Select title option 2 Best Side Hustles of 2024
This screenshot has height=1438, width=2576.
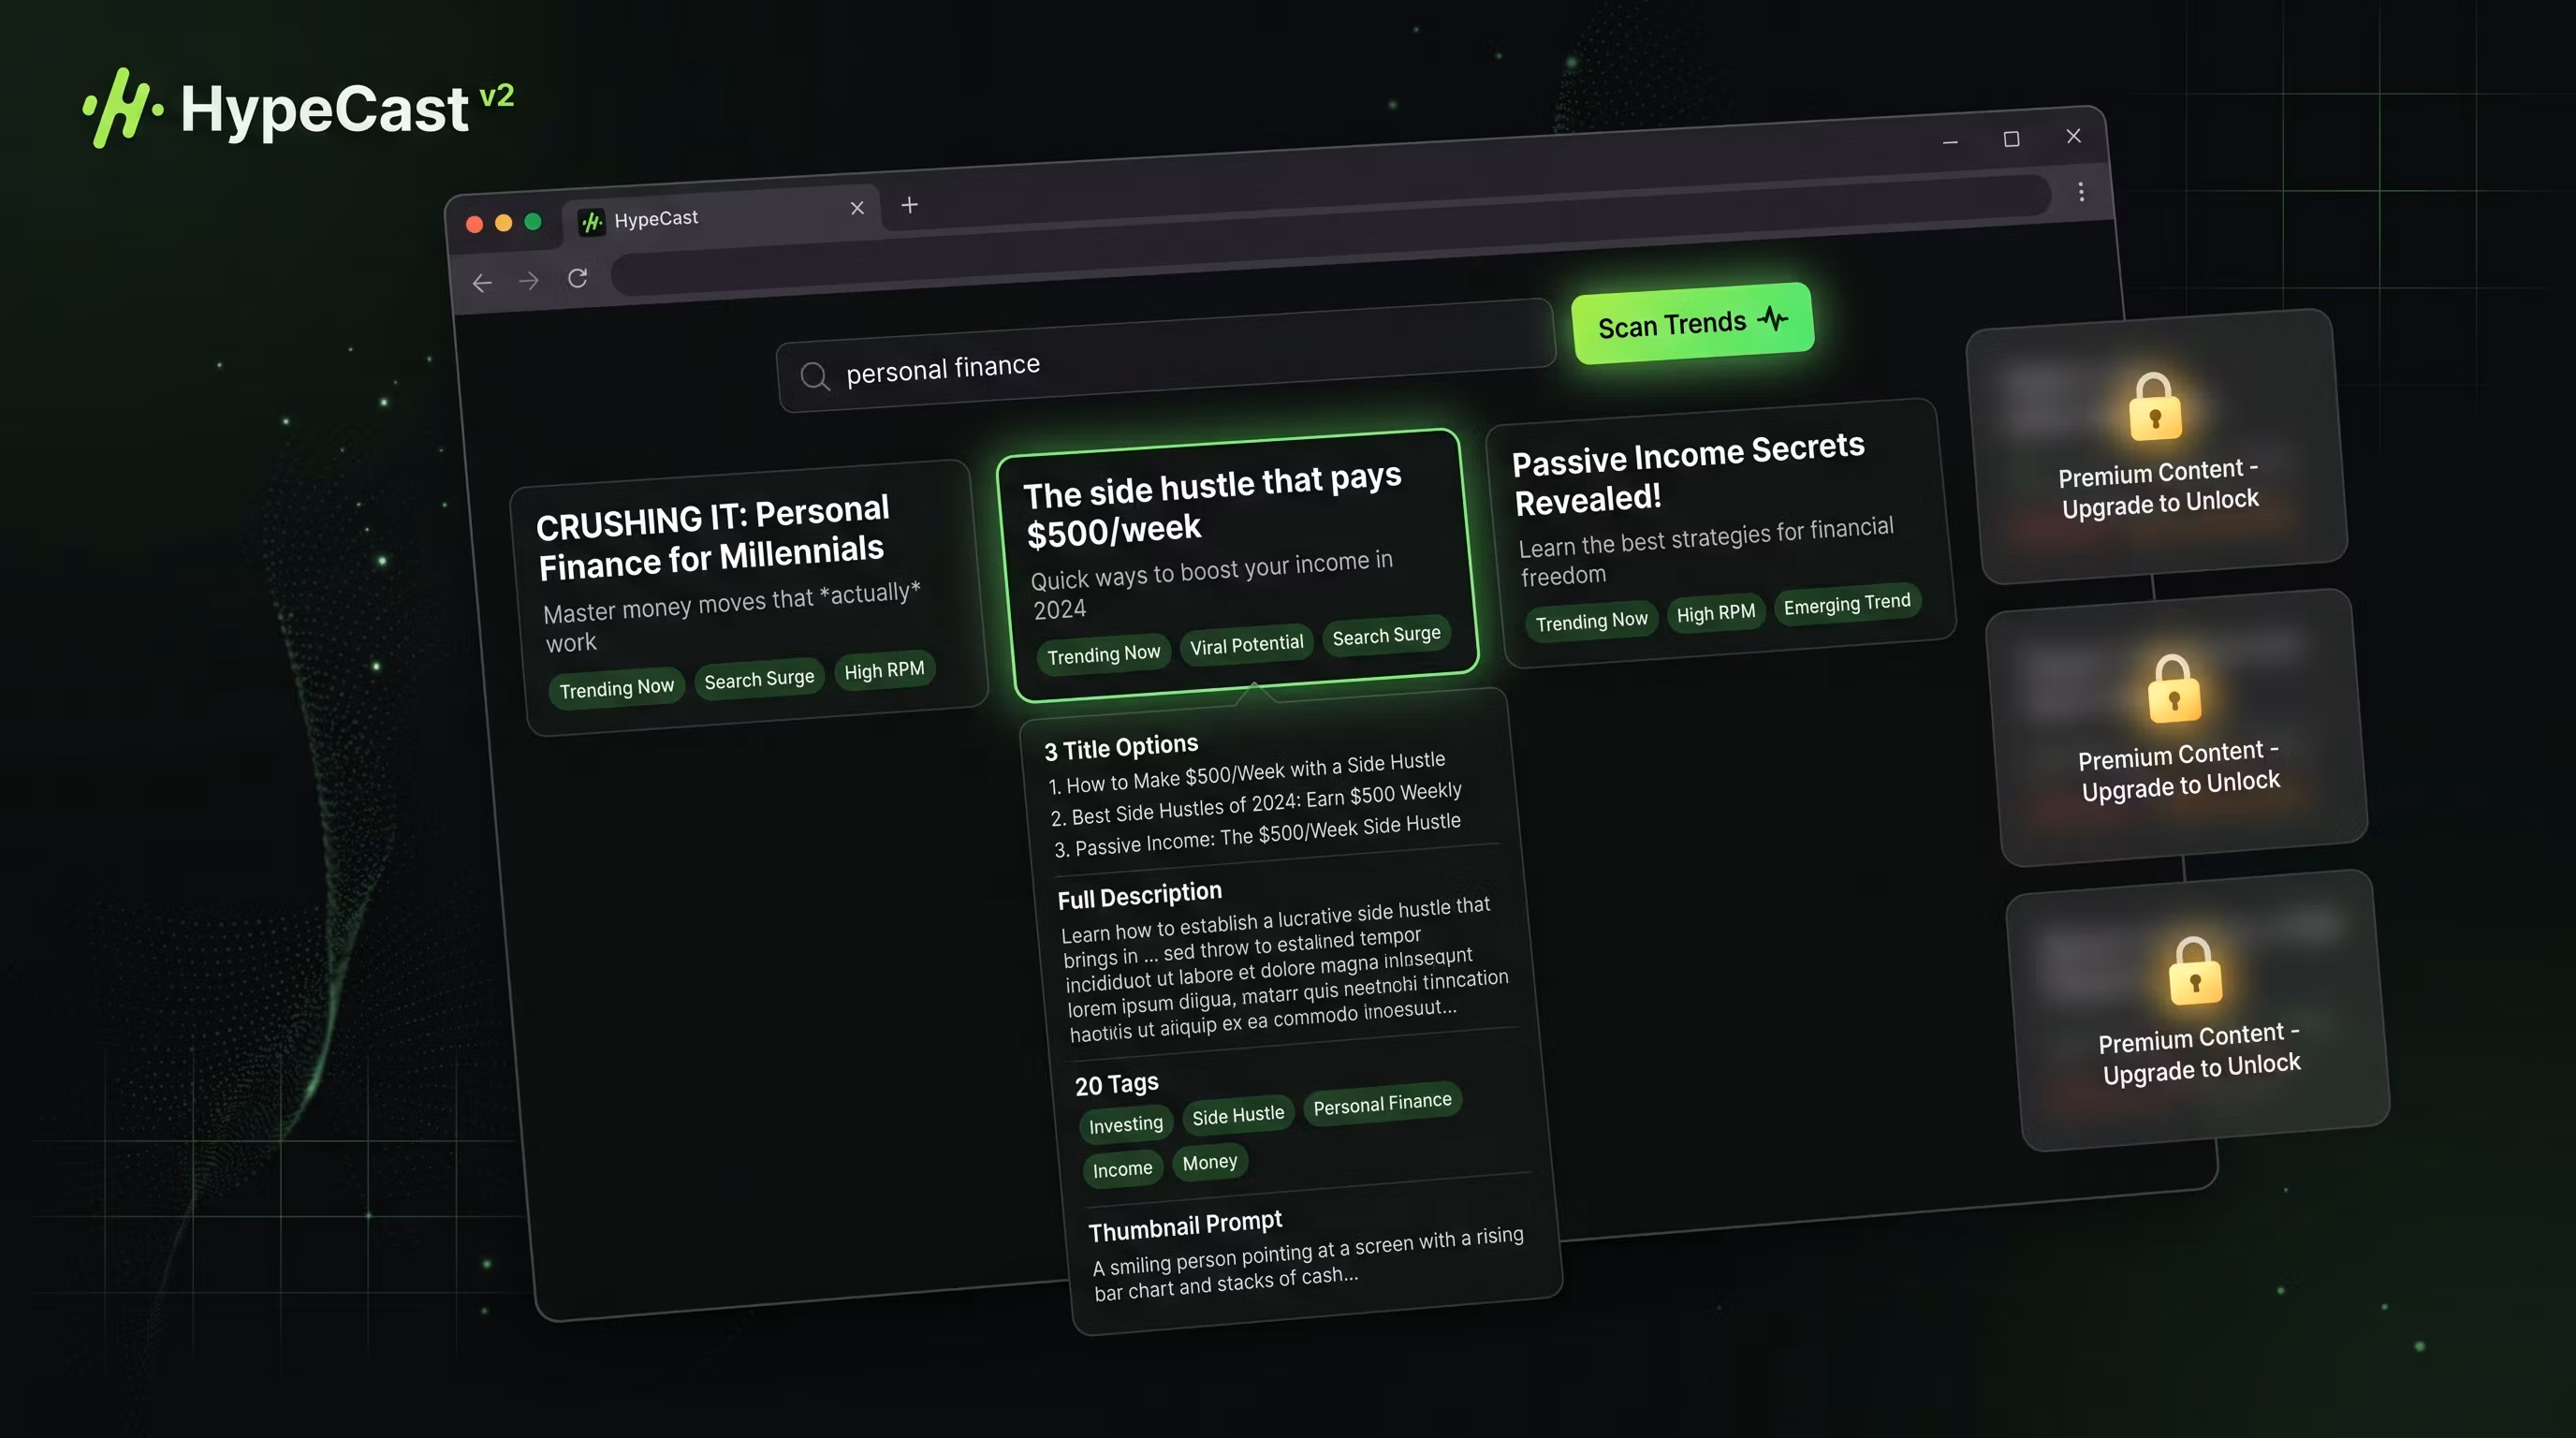tap(1256, 803)
